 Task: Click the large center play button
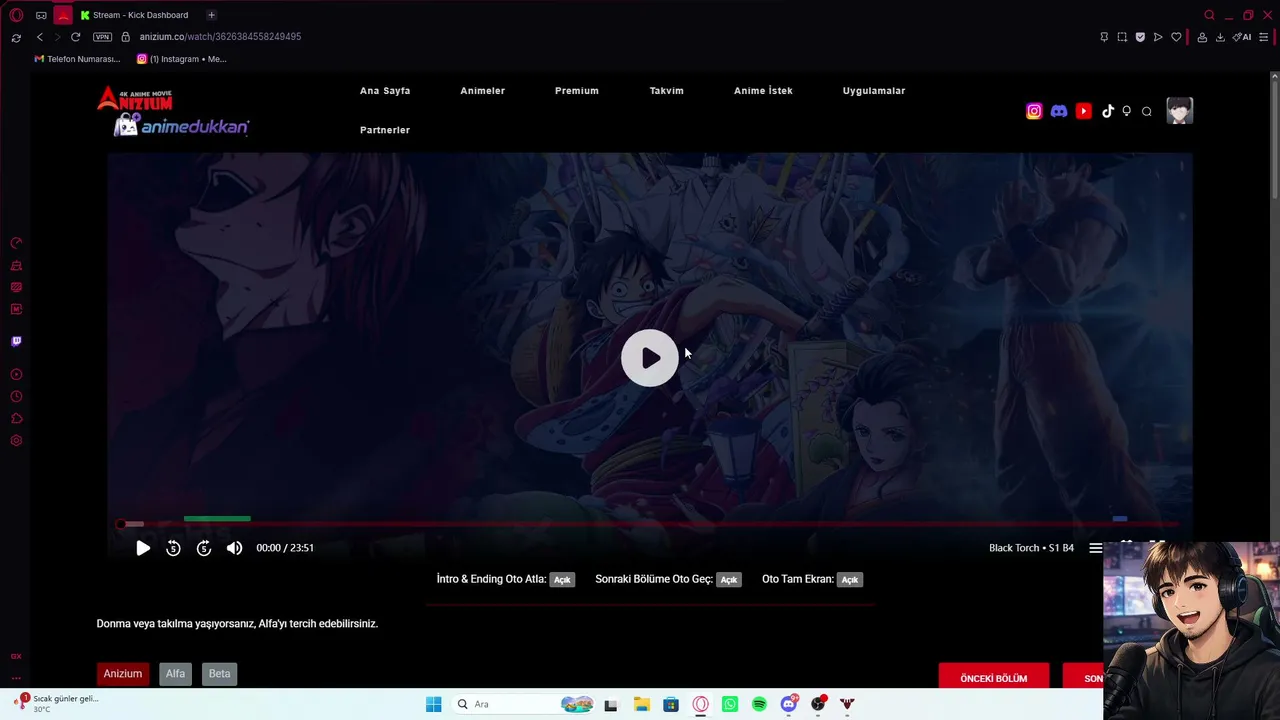click(650, 358)
